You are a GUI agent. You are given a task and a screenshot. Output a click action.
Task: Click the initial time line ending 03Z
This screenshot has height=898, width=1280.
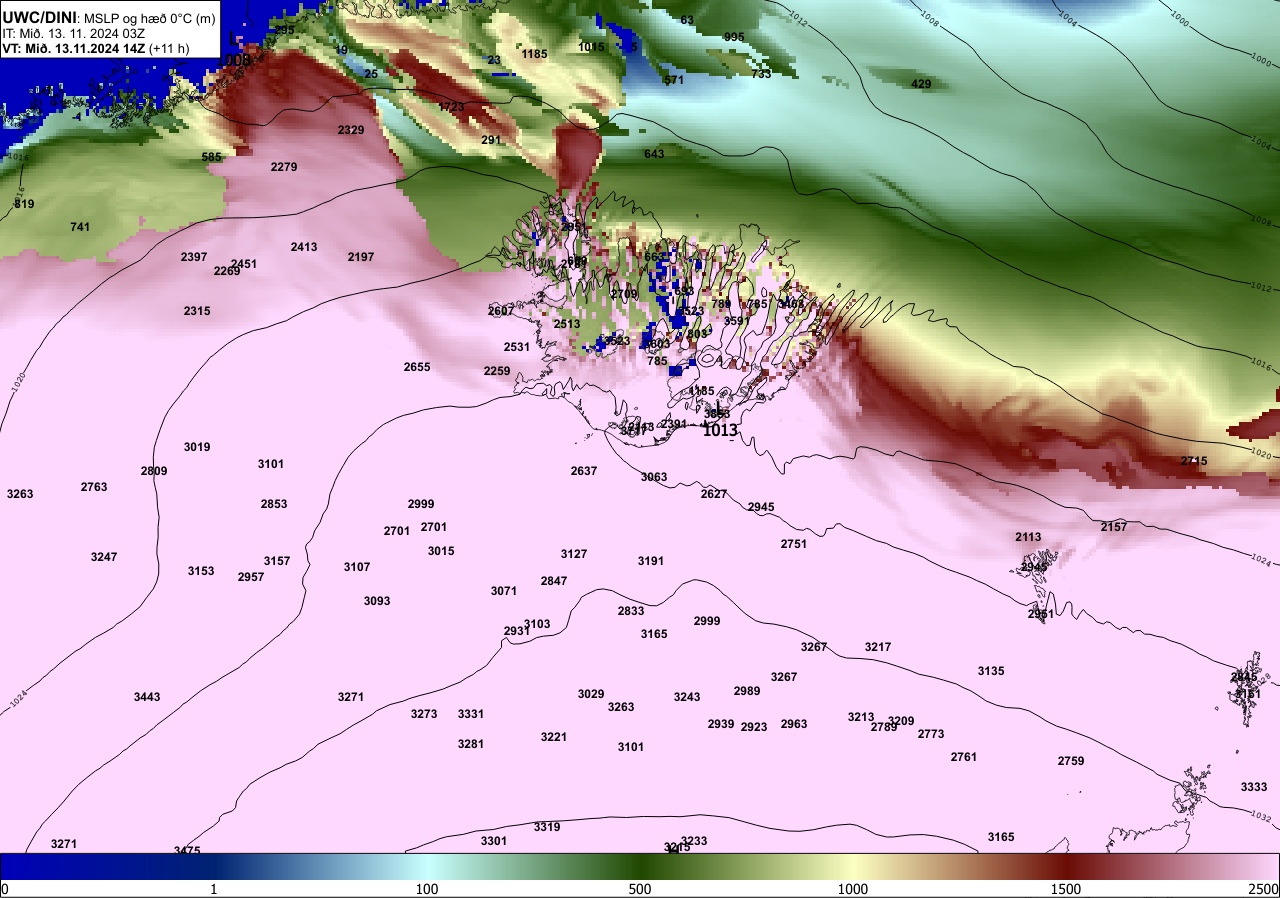coord(74,33)
